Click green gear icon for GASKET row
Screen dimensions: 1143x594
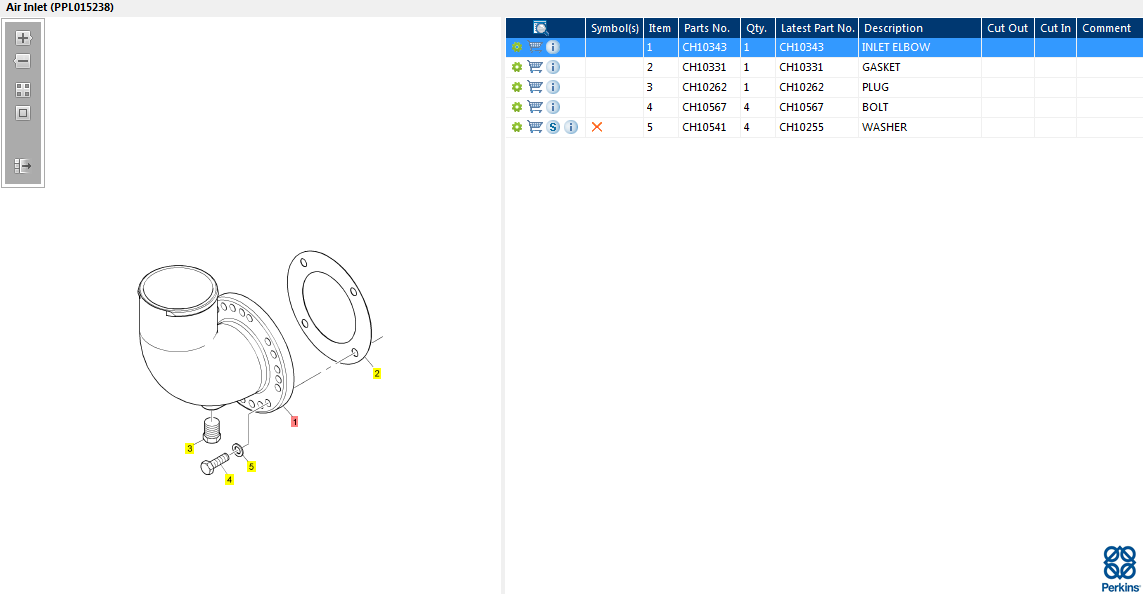[x=517, y=67]
